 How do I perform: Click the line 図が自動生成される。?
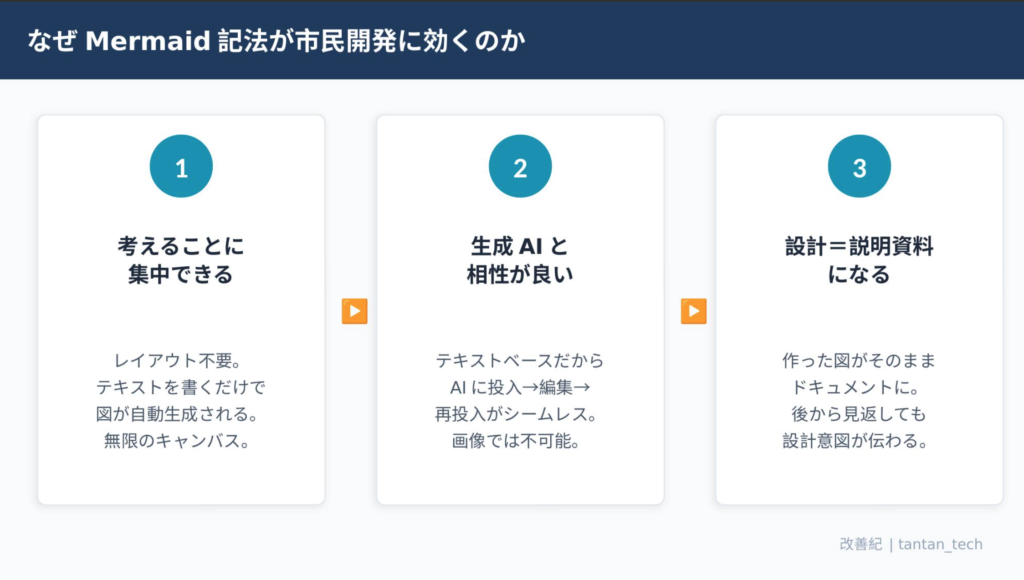pos(181,413)
